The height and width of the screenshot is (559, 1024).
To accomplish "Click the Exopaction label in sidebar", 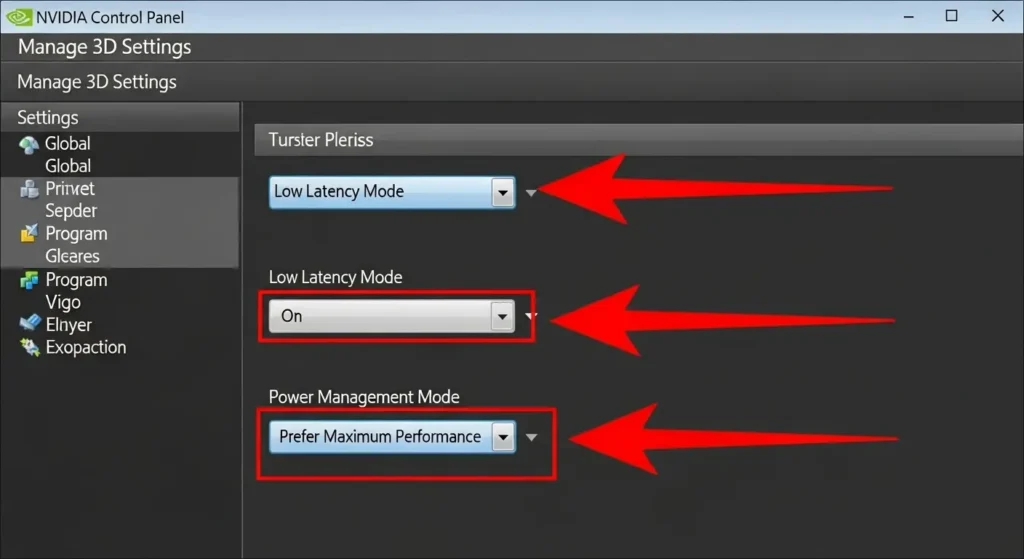I will 86,348.
